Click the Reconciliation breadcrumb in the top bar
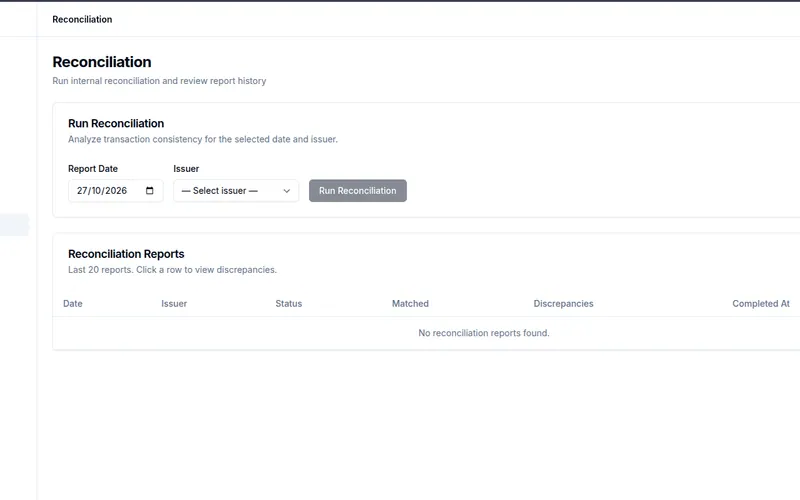The image size is (800, 500). pos(82,19)
